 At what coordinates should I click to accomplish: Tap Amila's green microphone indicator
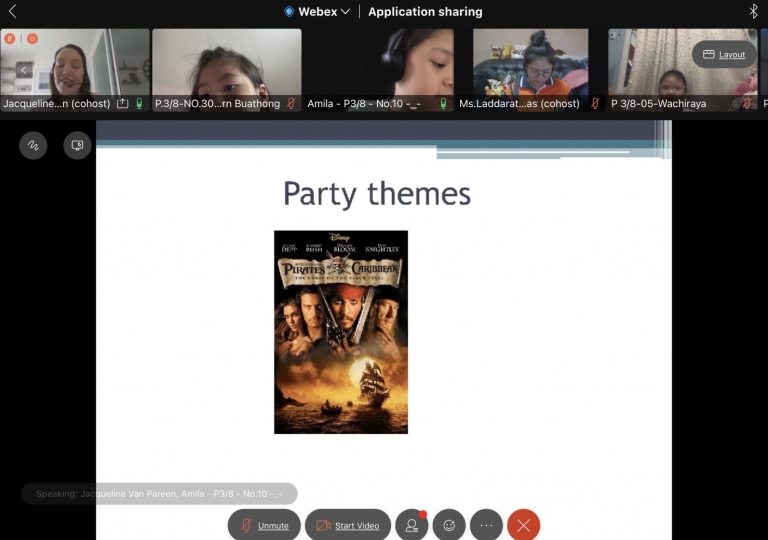coord(443,103)
